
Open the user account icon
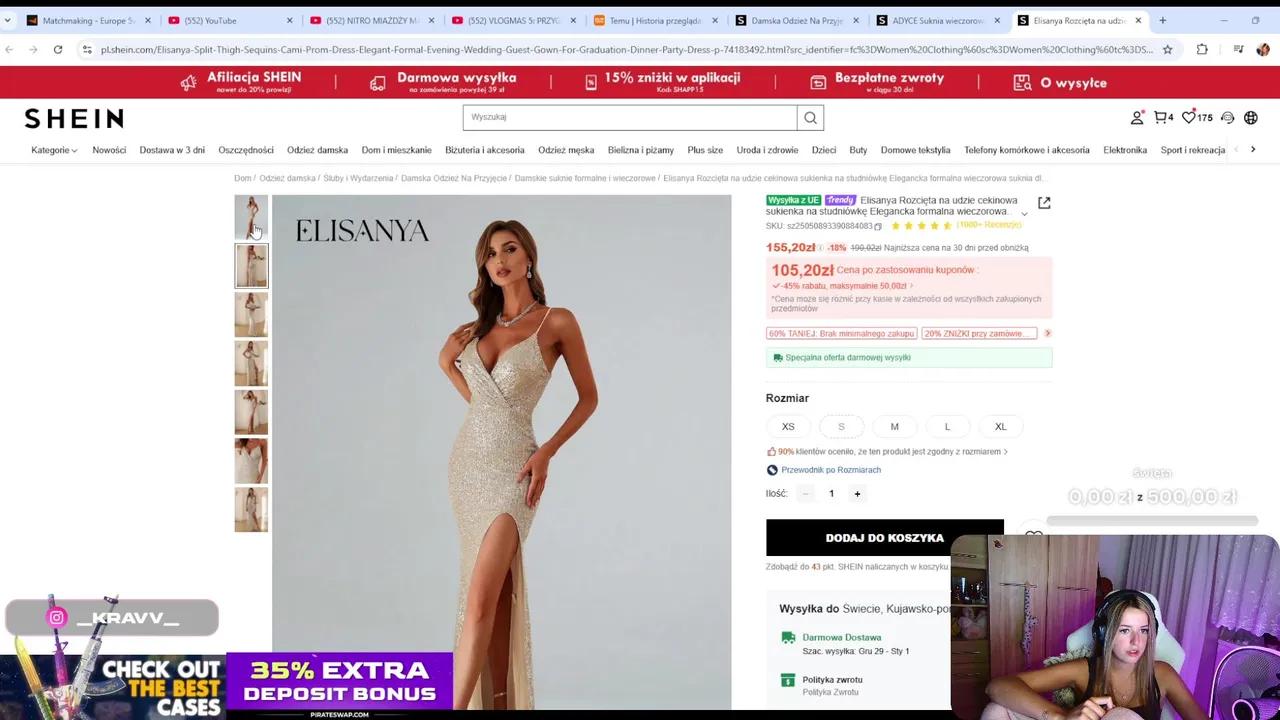[x=1137, y=118]
